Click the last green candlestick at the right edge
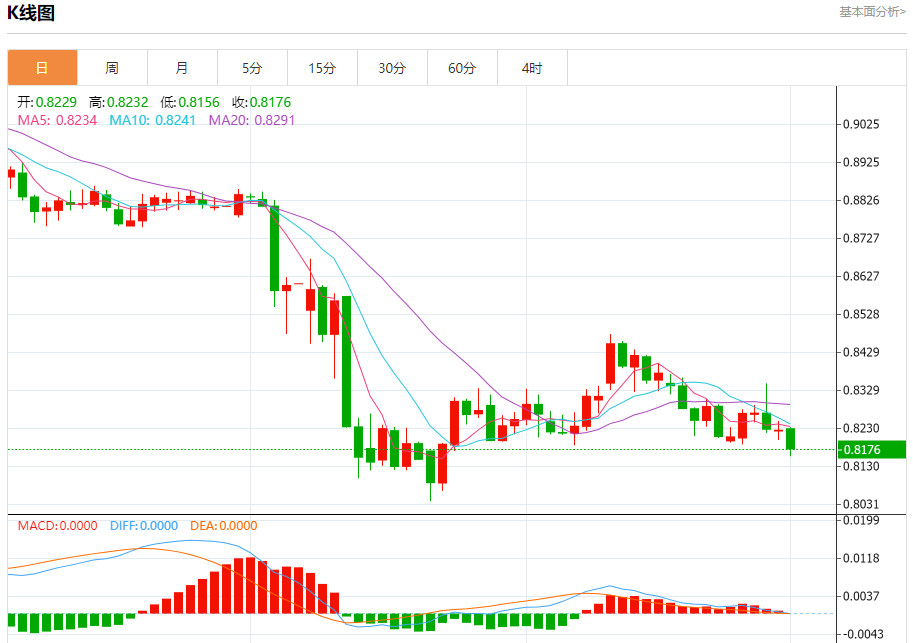Screen dimensions: 913x643 click(791, 439)
